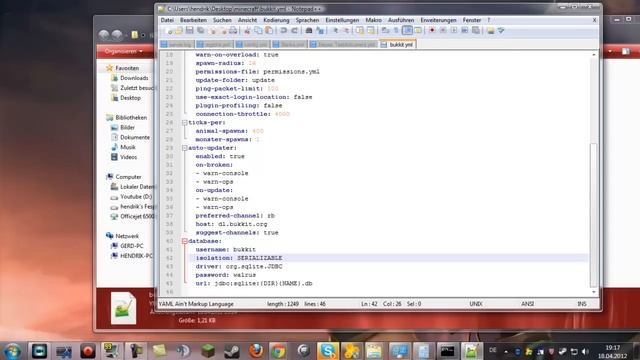Collapse the red database fold marker

click(x=184, y=241)
